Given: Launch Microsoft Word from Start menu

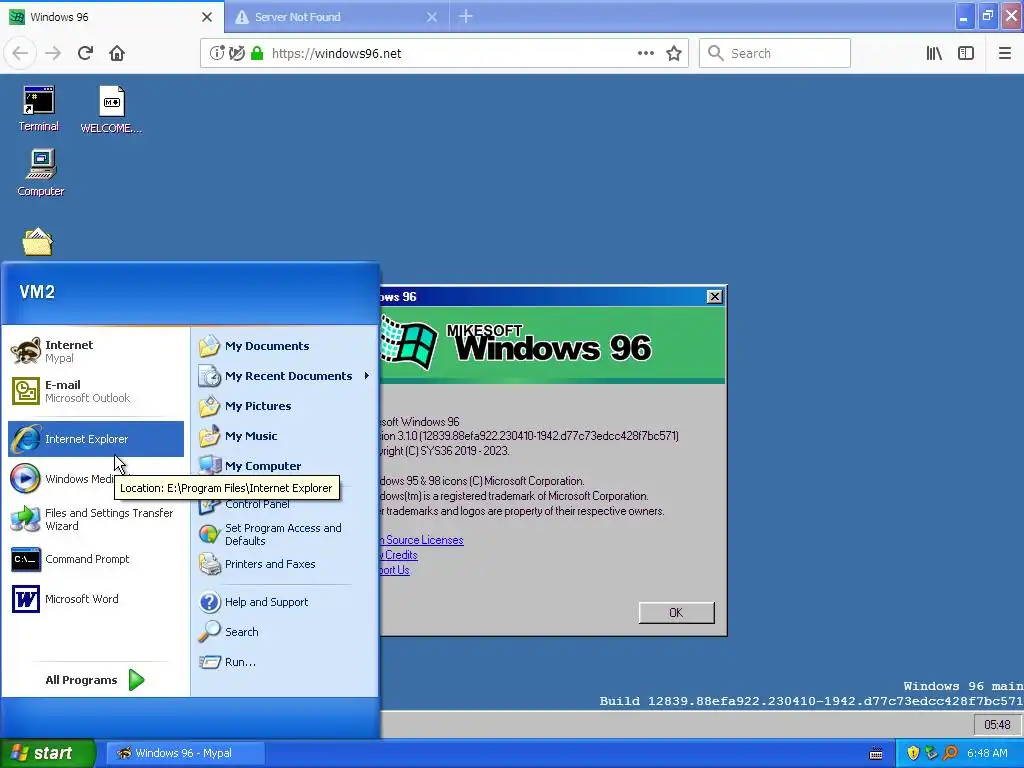Looking at the screenshot, I should [x=96, y=599].
